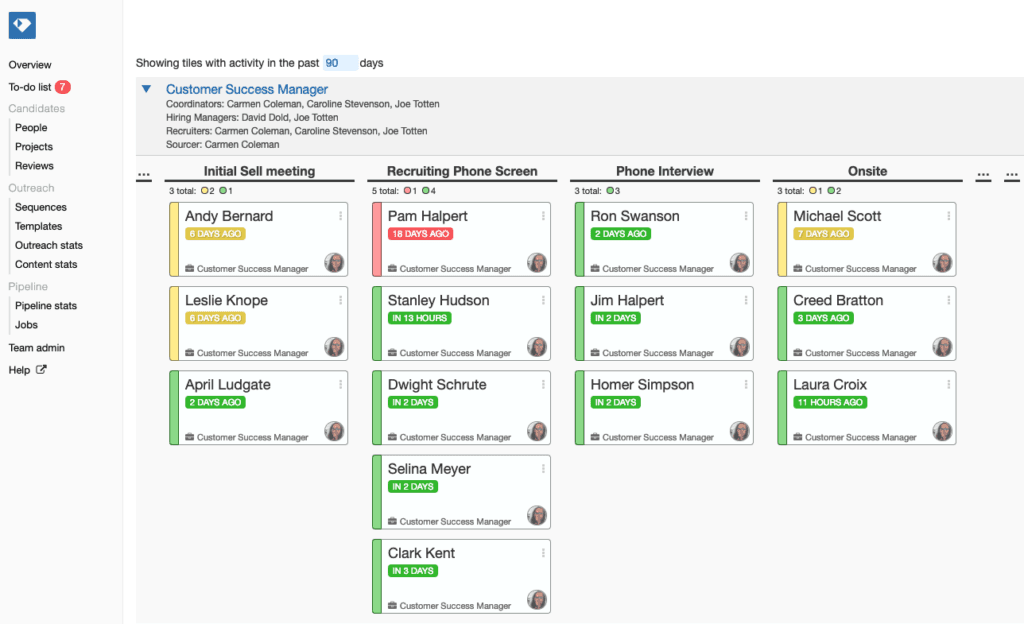Image resolution: width=1024 pixels, height=624 pixels.
Task: Select Pipeline stats in the sidebar
Action: (44, 305)
